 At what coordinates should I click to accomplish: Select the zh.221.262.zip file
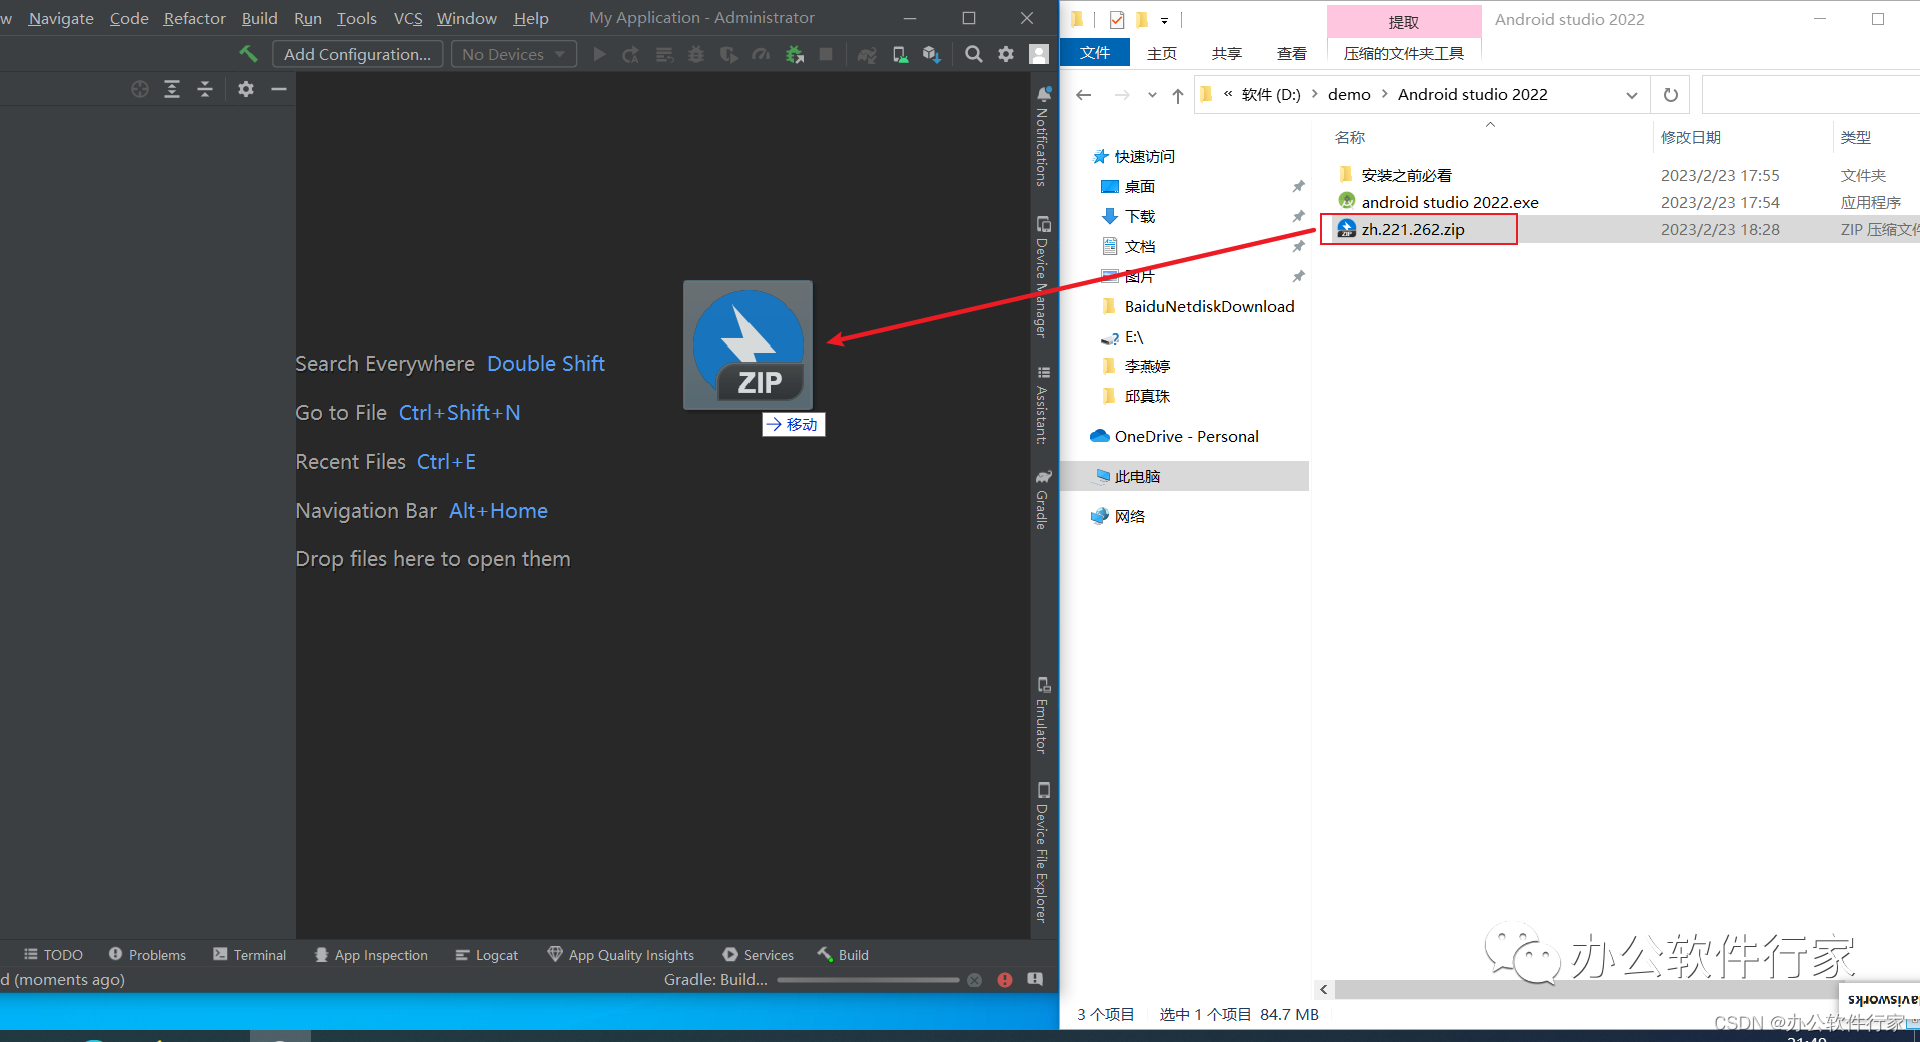(1413, 229)
